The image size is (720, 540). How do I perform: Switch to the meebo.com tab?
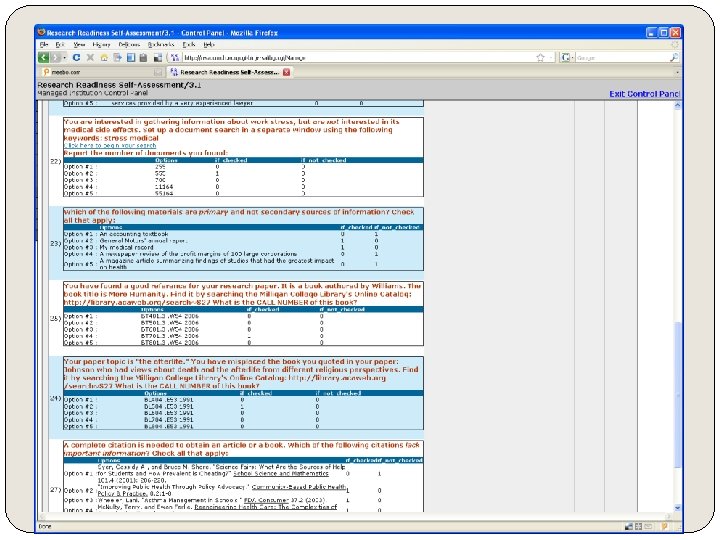coord(102,72)
